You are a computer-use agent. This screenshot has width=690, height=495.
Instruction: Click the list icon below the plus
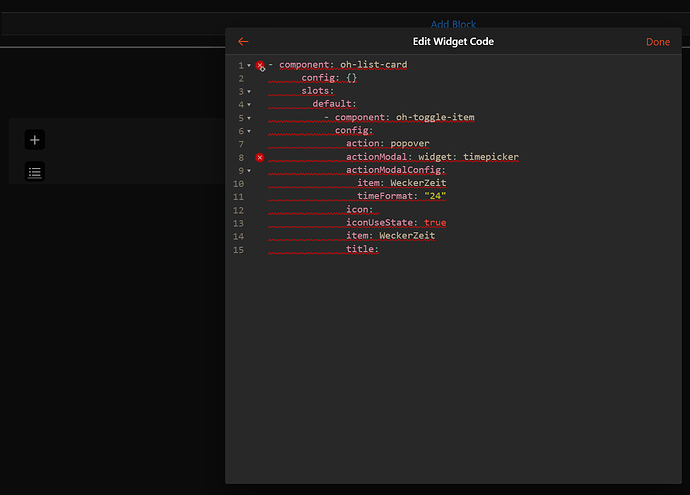click(35, 172)
